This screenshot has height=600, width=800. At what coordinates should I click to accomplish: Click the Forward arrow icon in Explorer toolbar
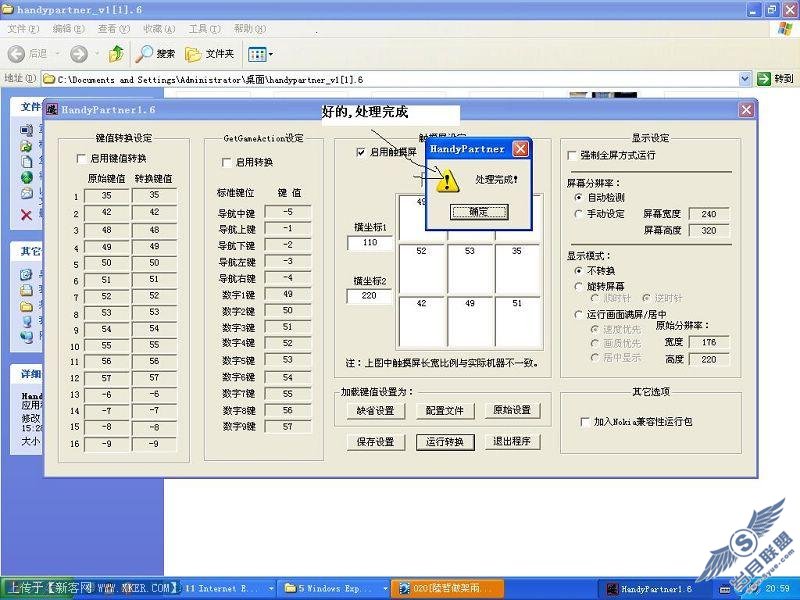[x=79, y=54]
